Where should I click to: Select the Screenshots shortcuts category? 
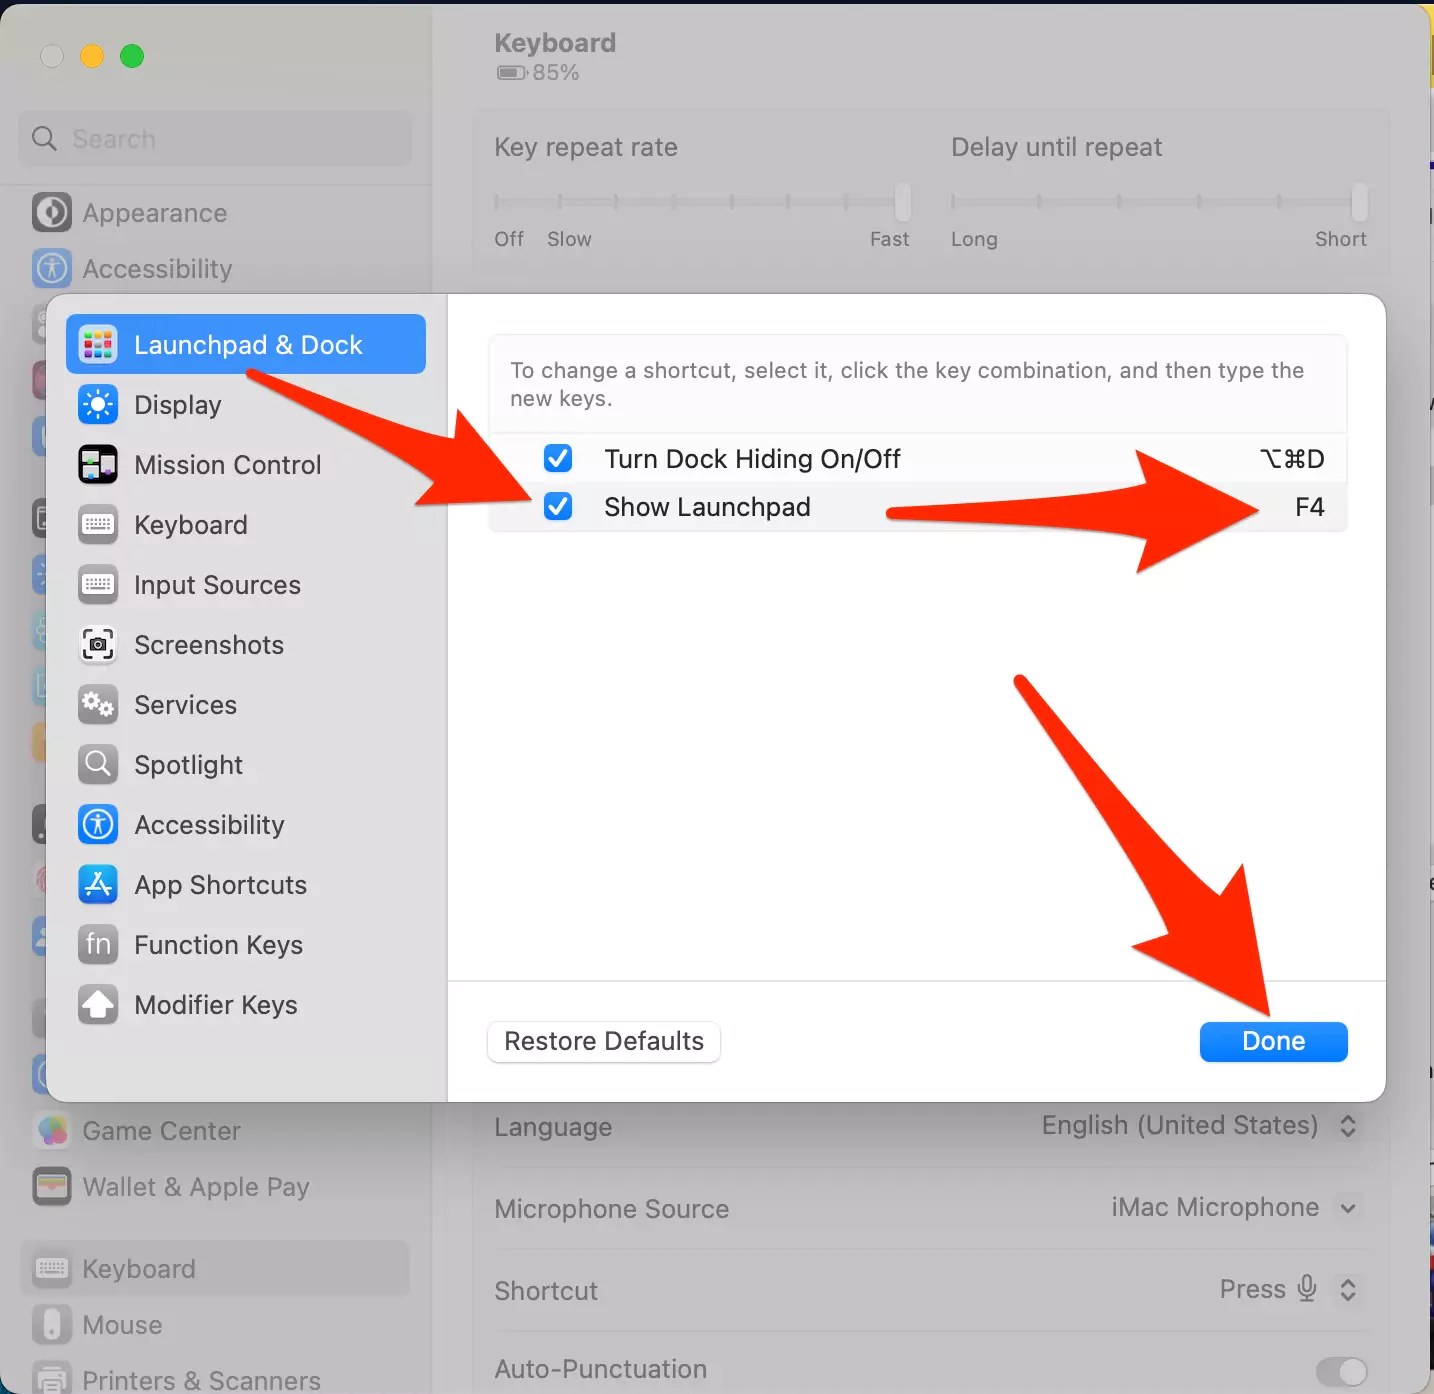[x=209, y=645]
